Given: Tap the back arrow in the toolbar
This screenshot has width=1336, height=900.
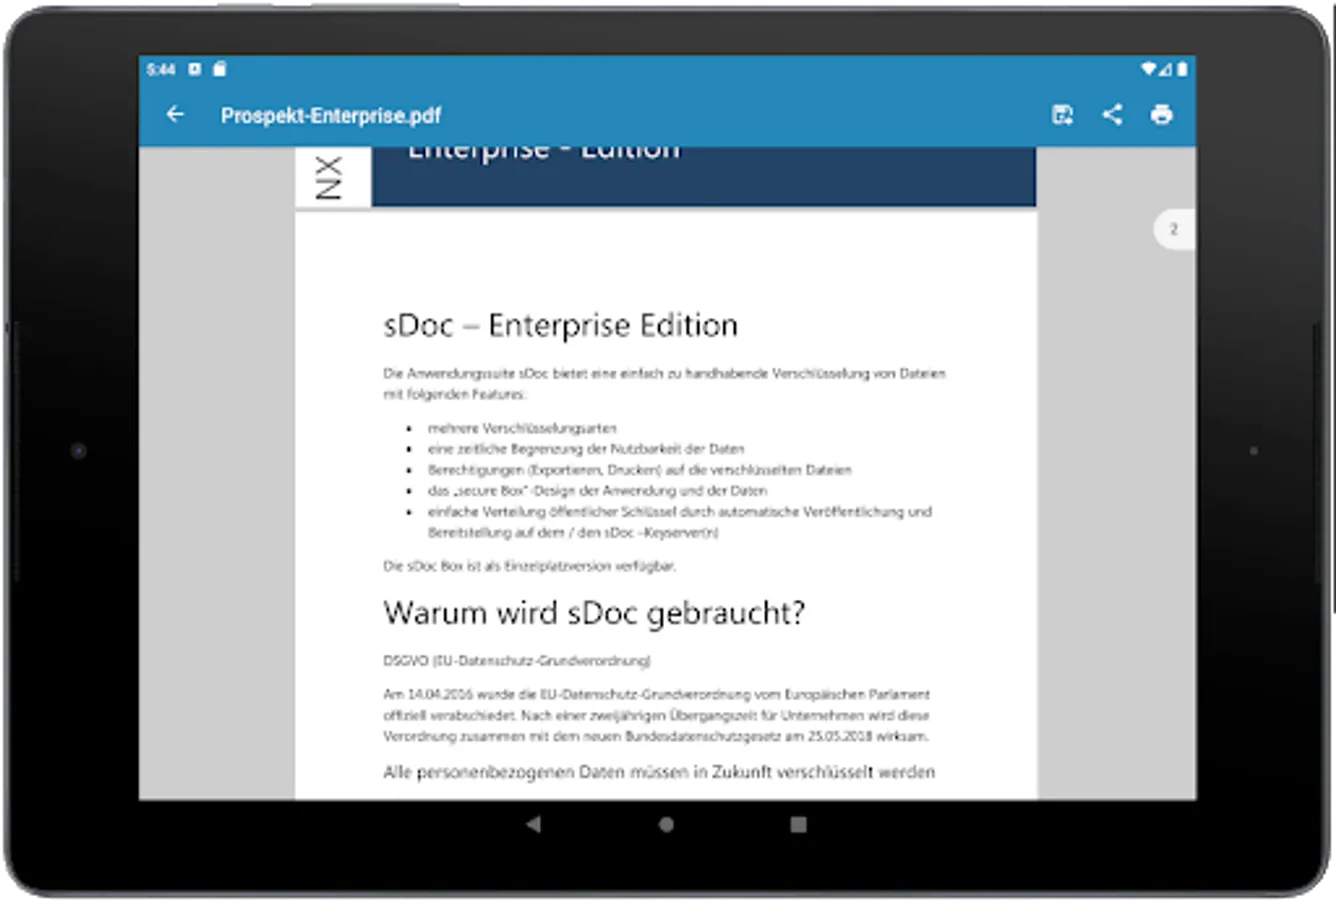Looking at the screenshot, I should point(175,114).
